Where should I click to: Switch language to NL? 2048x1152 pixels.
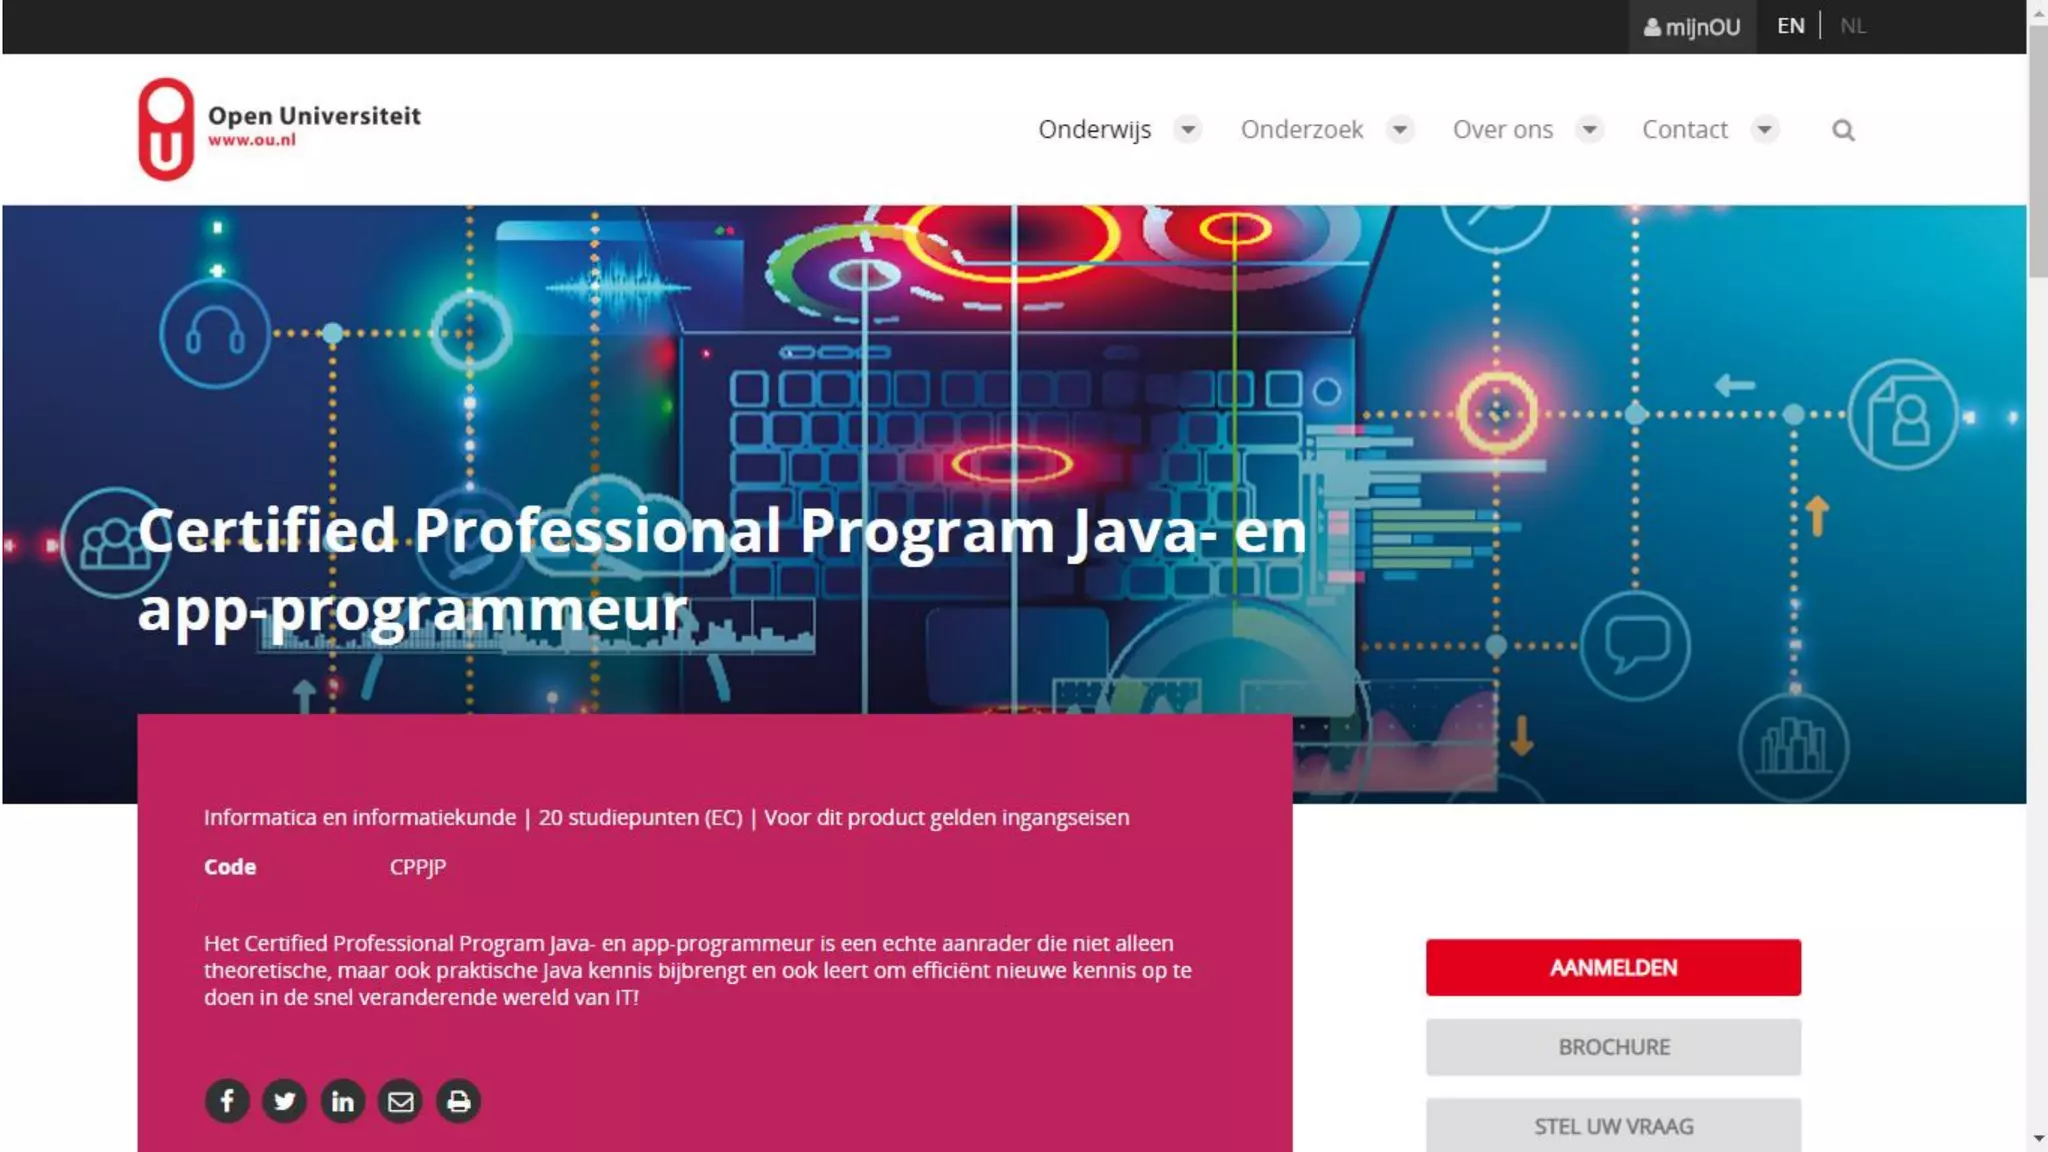1852,26
